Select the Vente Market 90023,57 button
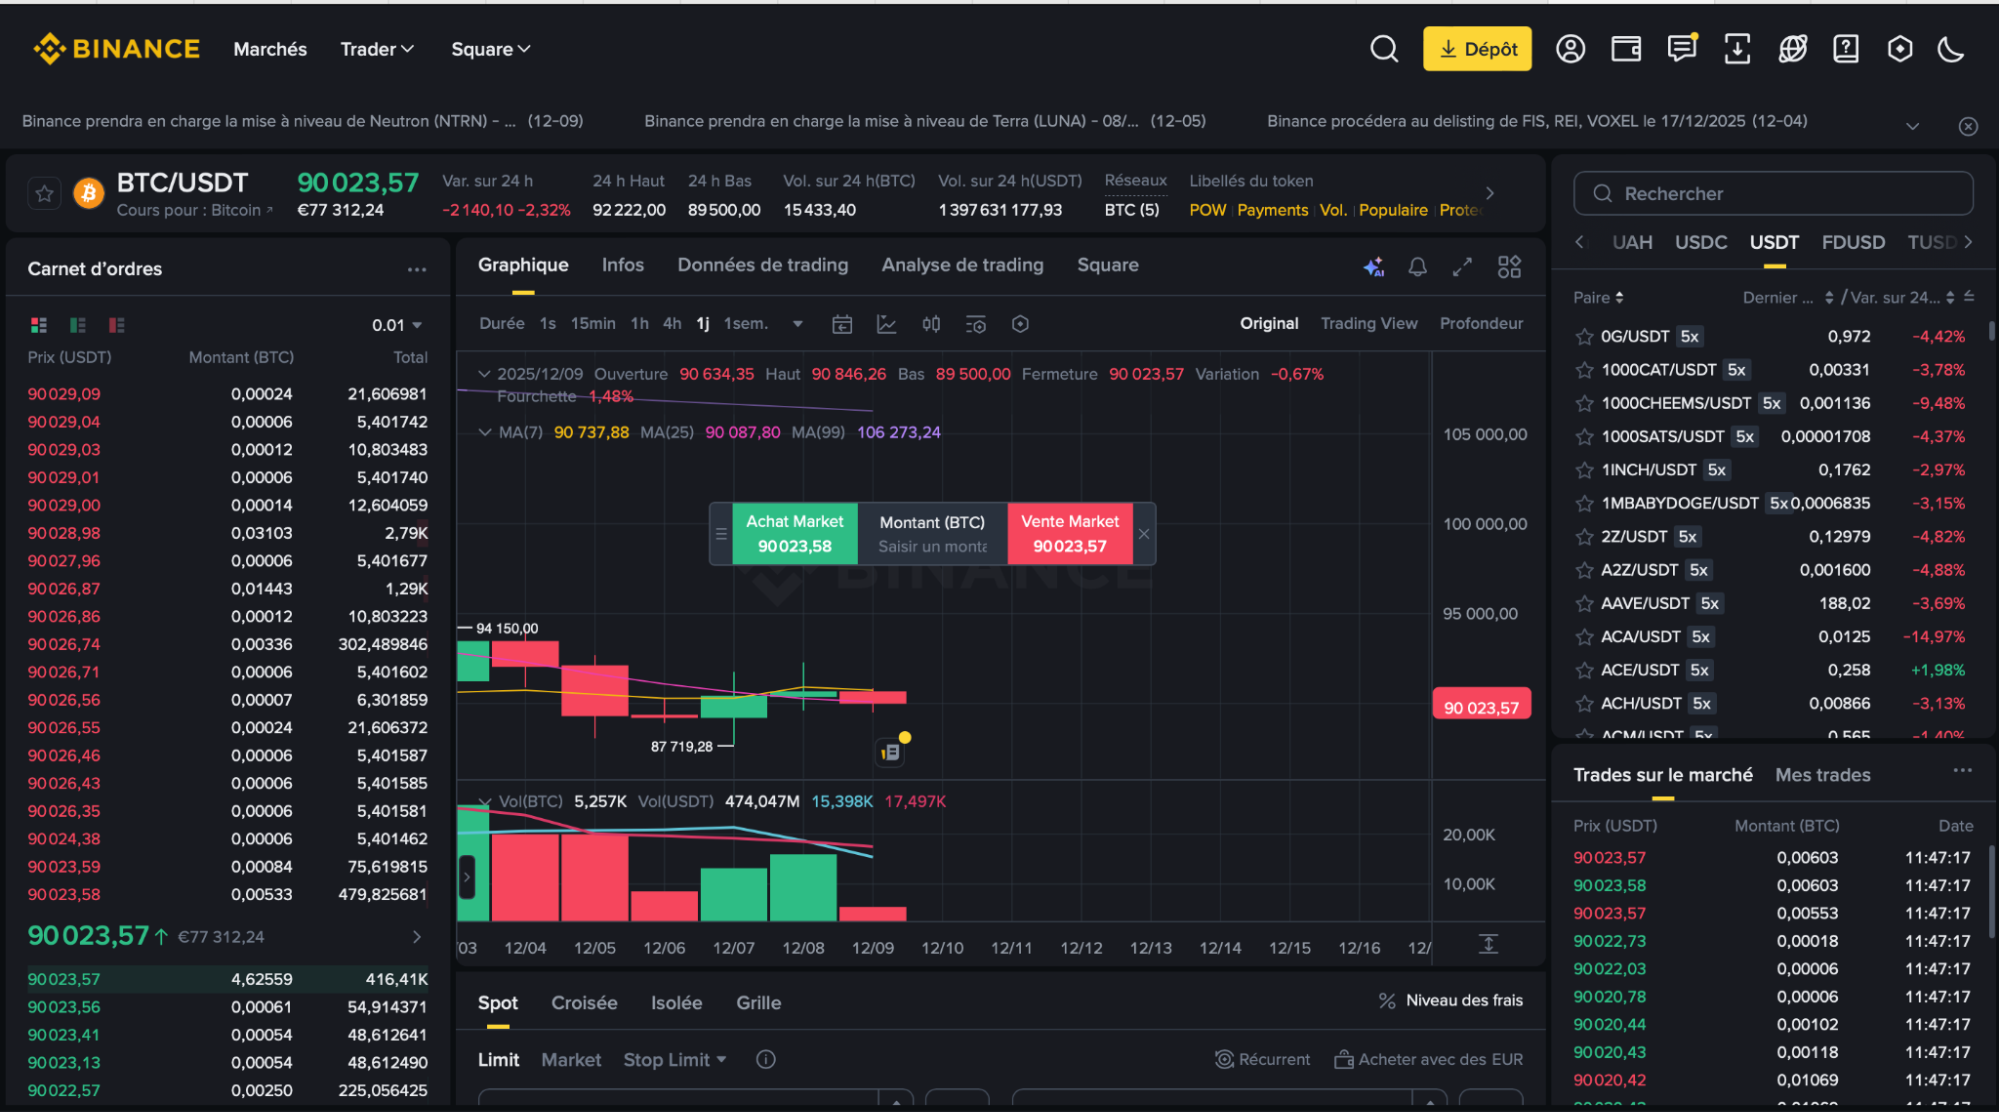 pyautogui.click(x=1069, y=533)
